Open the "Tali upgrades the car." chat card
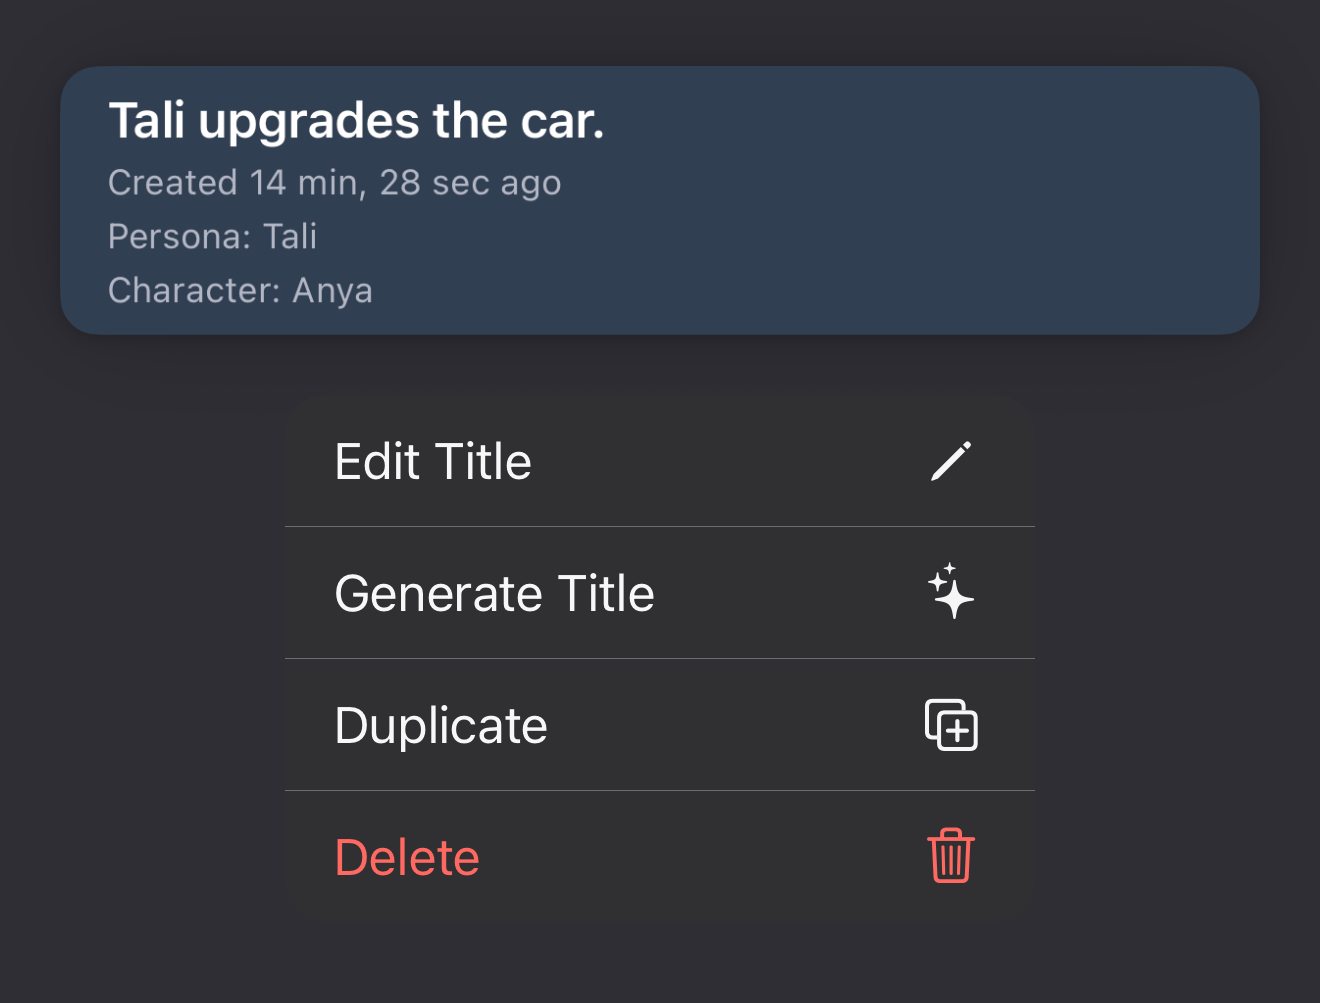The width and height of the screenshot is (1320, 1003). [x=660, y=200]
